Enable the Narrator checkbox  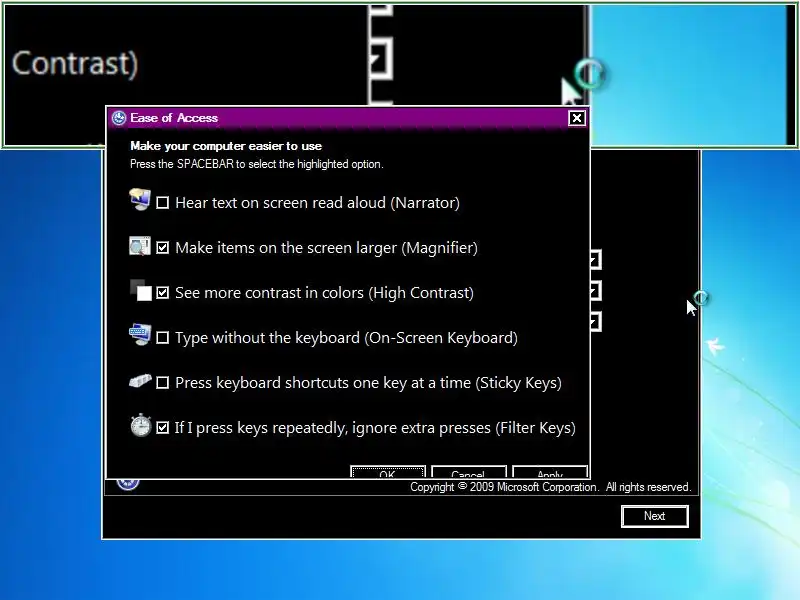162,203
